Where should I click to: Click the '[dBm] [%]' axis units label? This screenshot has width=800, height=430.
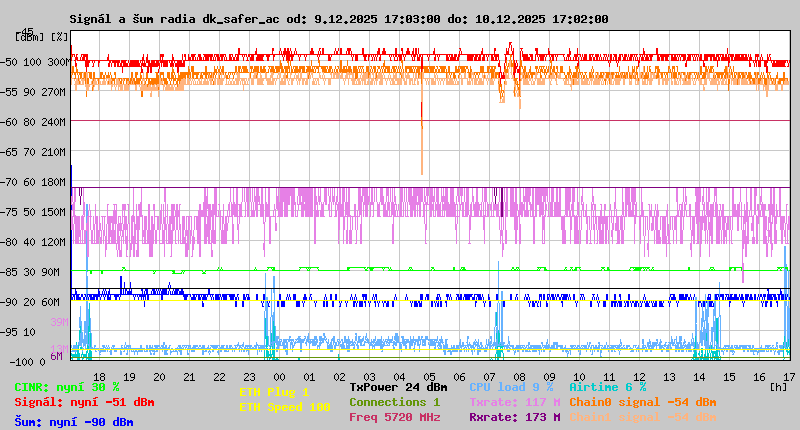[42, 37]
